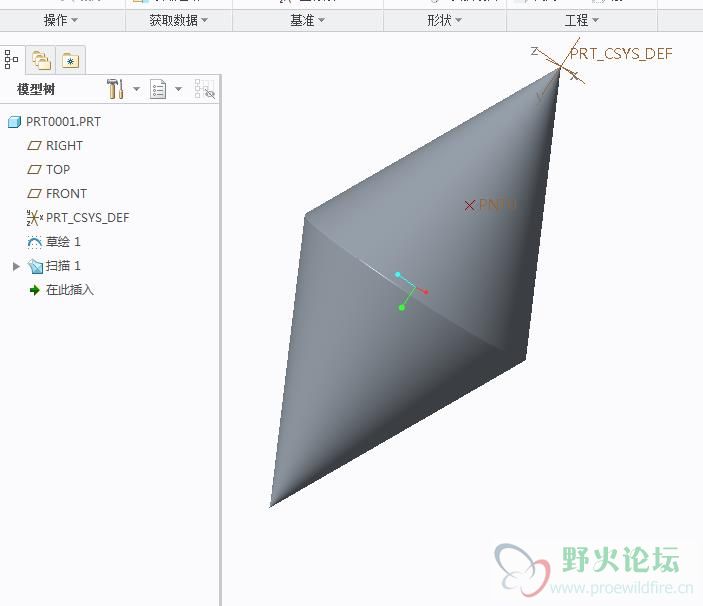Click the 扫描 1 sweep icon
The height and width of the screenshot is (606, 703).
35,267
